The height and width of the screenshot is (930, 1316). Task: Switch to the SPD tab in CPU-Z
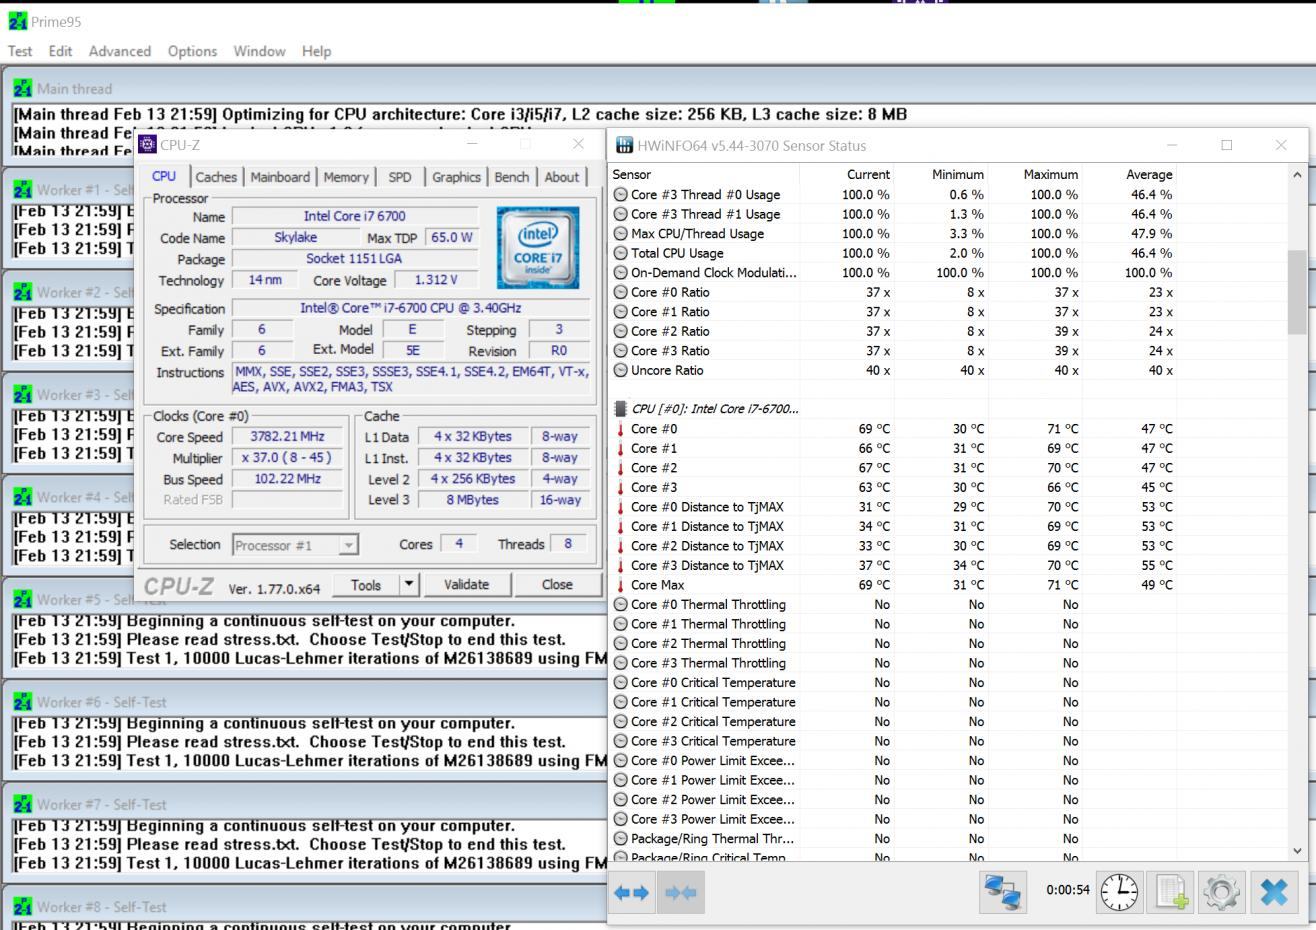pyautogui.click(x=400, y=177)
